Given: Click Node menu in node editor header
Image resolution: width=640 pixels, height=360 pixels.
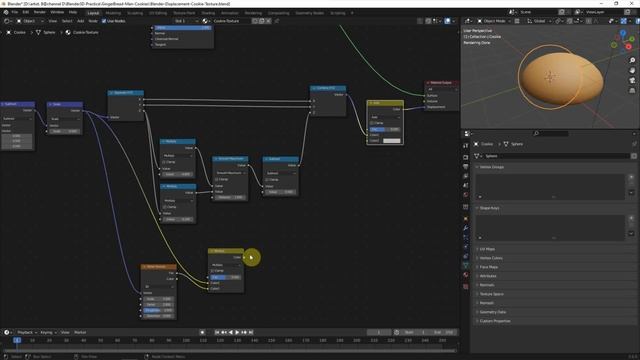Looking at the screenshot, I should [93, 21].
